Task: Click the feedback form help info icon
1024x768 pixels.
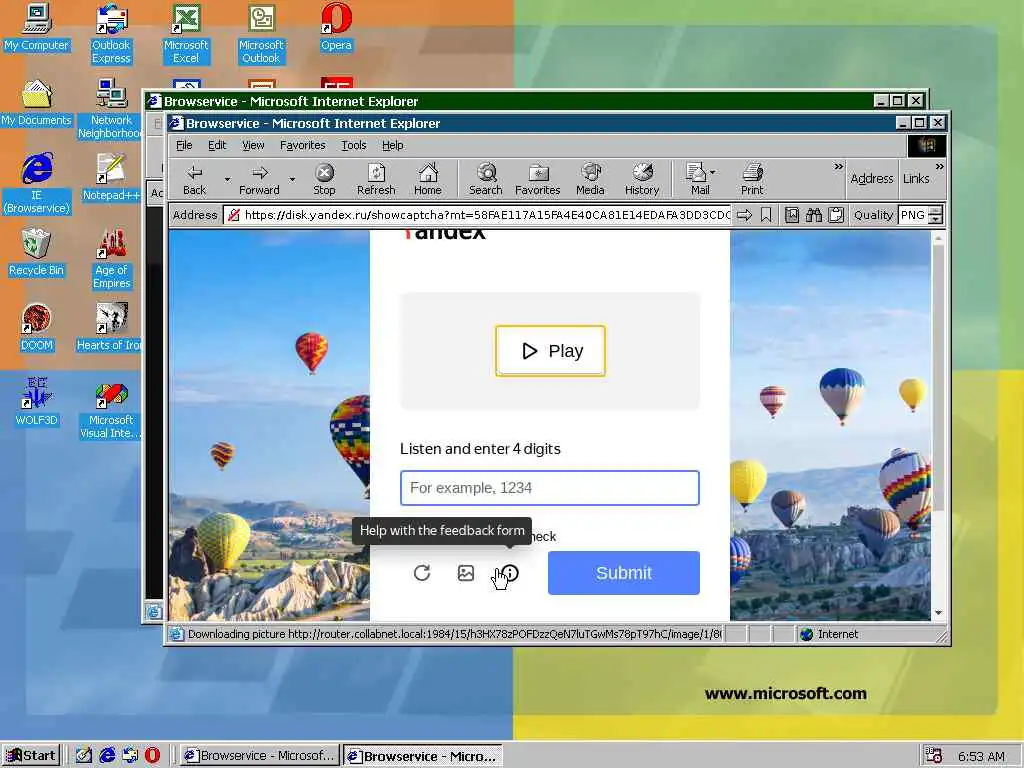Action: 511,573
